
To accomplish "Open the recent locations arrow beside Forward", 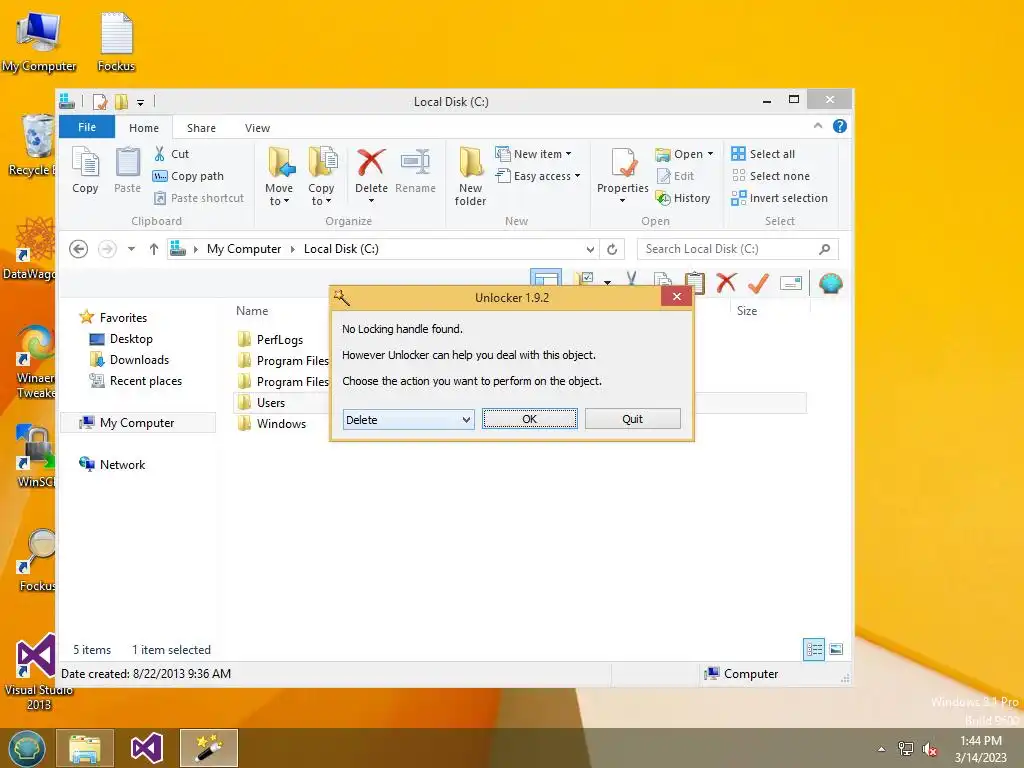I will 131,249.
